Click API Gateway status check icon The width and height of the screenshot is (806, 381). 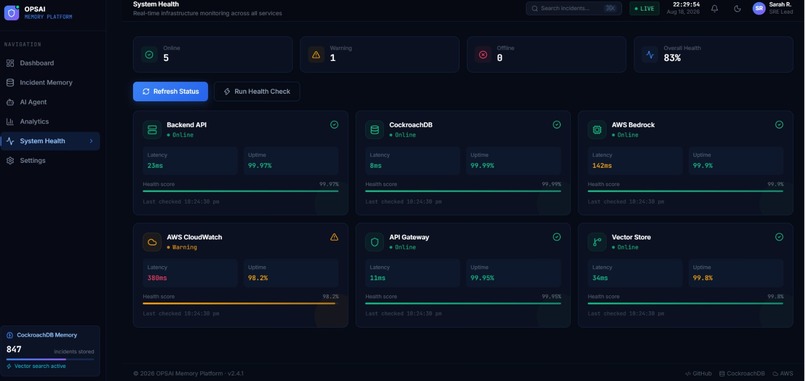tap(557, 237)
